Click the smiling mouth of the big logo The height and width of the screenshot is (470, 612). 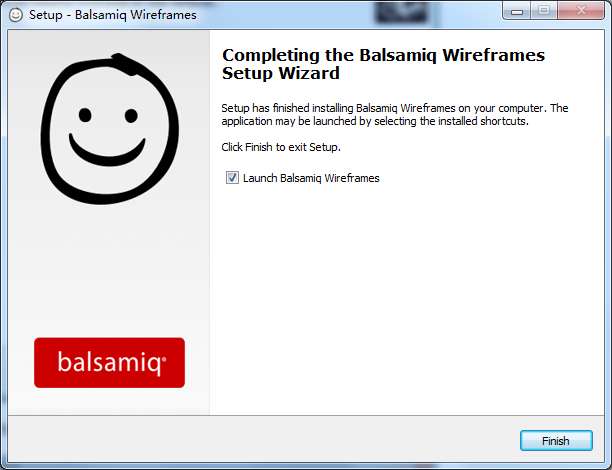coord(107,150)
